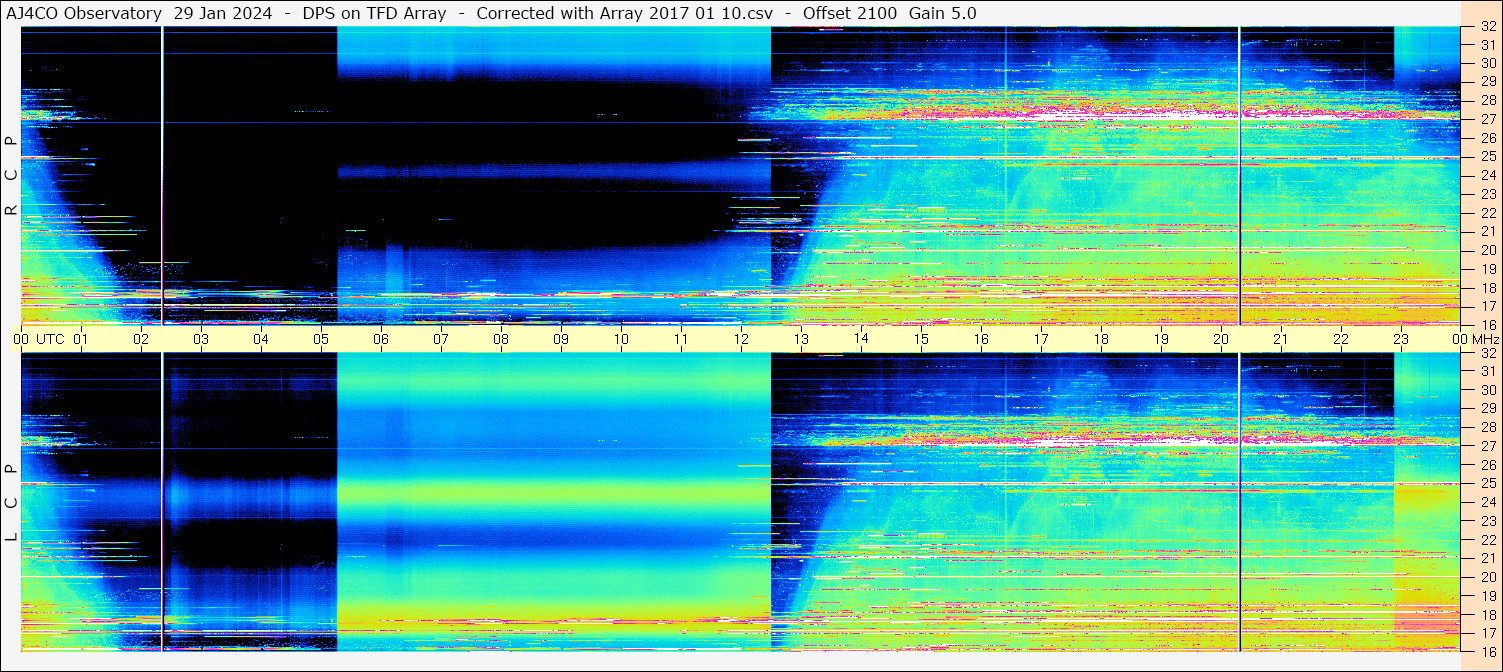Screen dimensions: 1503x672
Task: Select hour 16 on the time axis
Action: coord(981,339)
